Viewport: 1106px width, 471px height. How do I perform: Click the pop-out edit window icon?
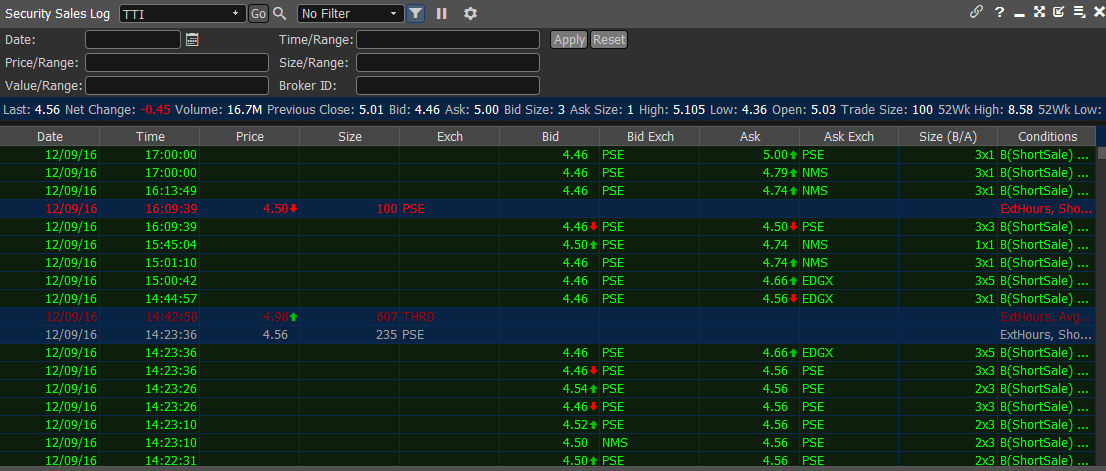pyautogui.click(x=1059, y=12)
